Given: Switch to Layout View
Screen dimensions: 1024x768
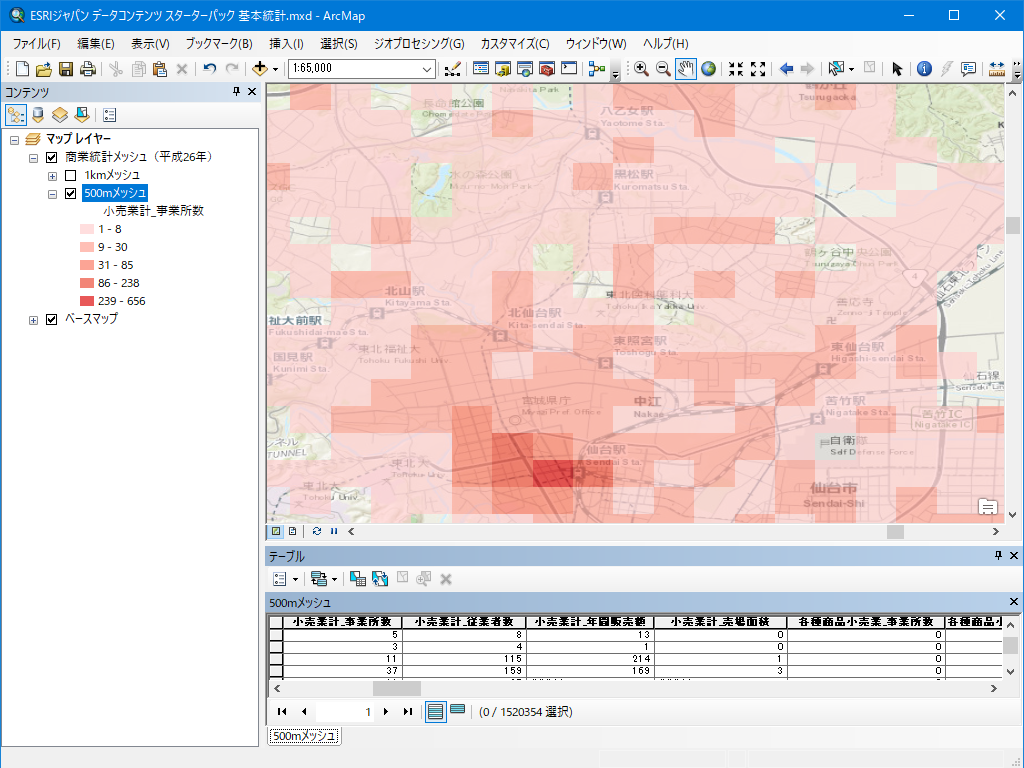Looking at the screenshot, I should point(293,532).
